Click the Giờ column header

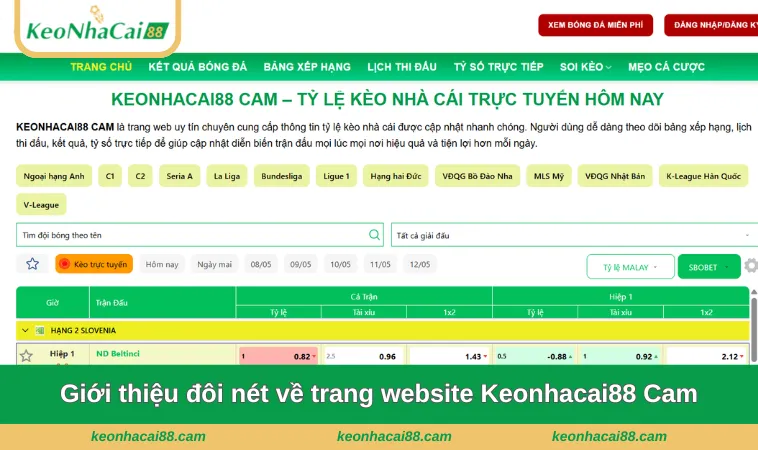click(52, 303)
